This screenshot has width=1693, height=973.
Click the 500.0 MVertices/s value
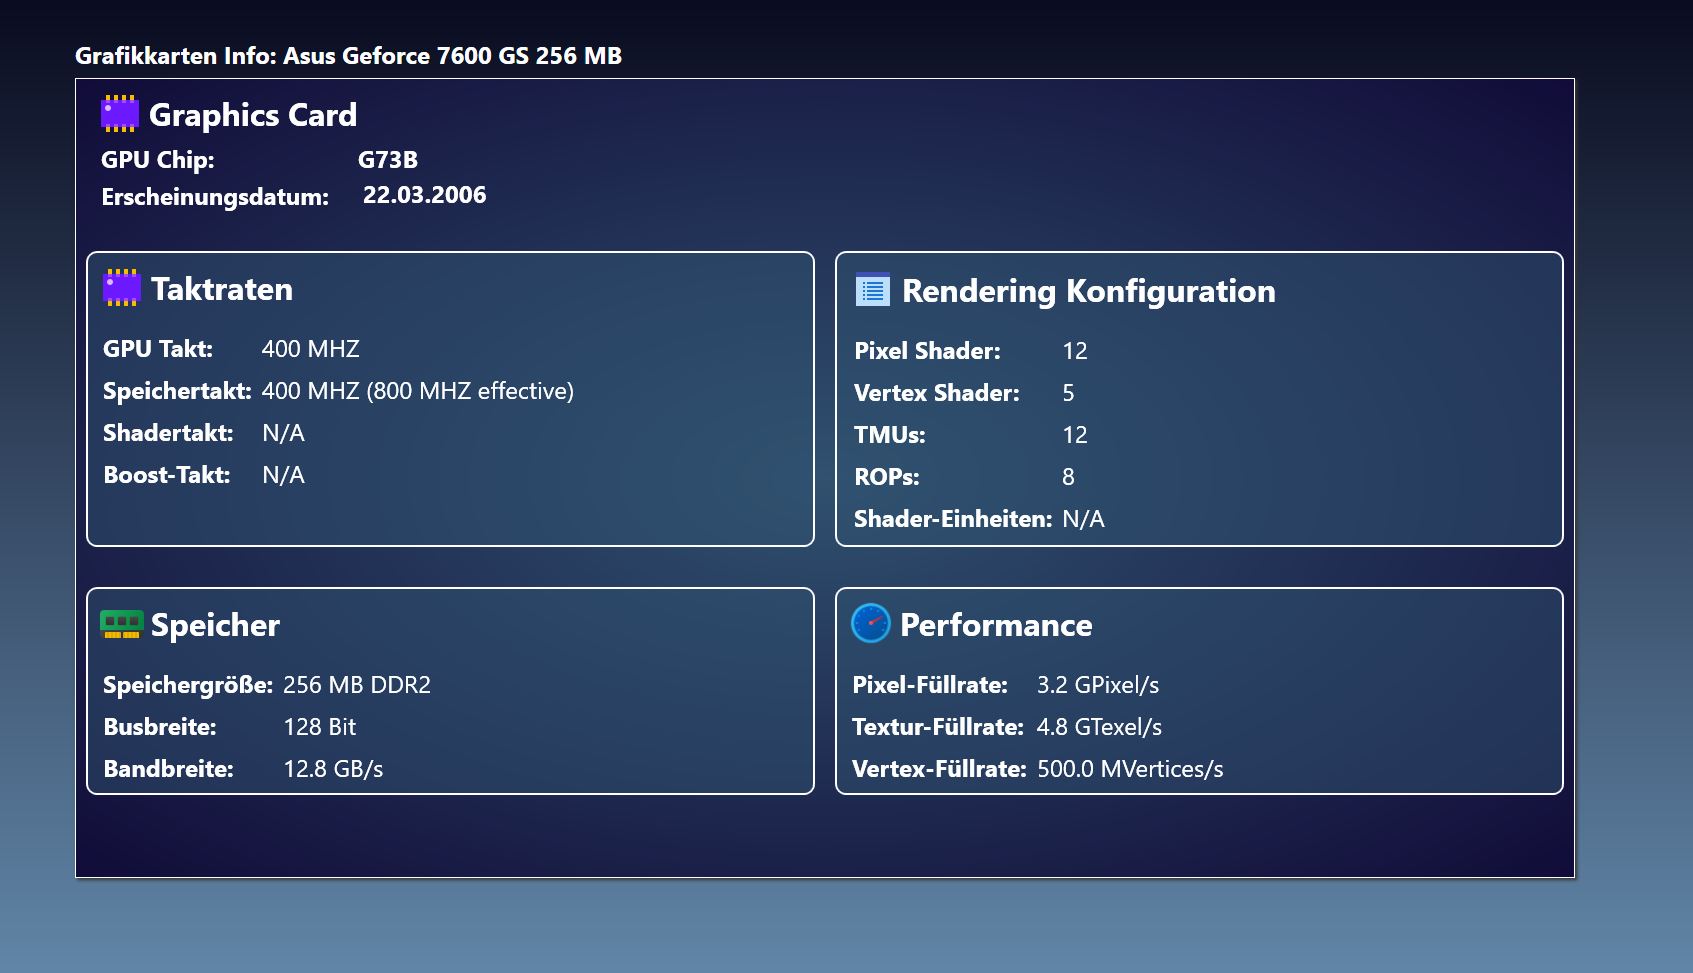(1131, 769)
